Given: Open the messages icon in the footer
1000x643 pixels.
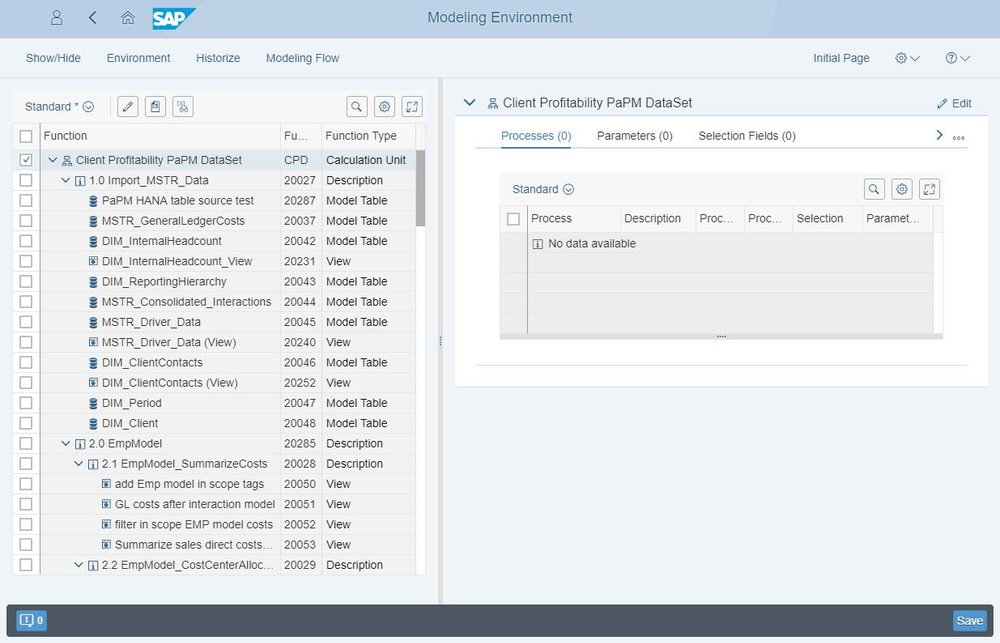Looking at the screenshot, I should point(31,620).
